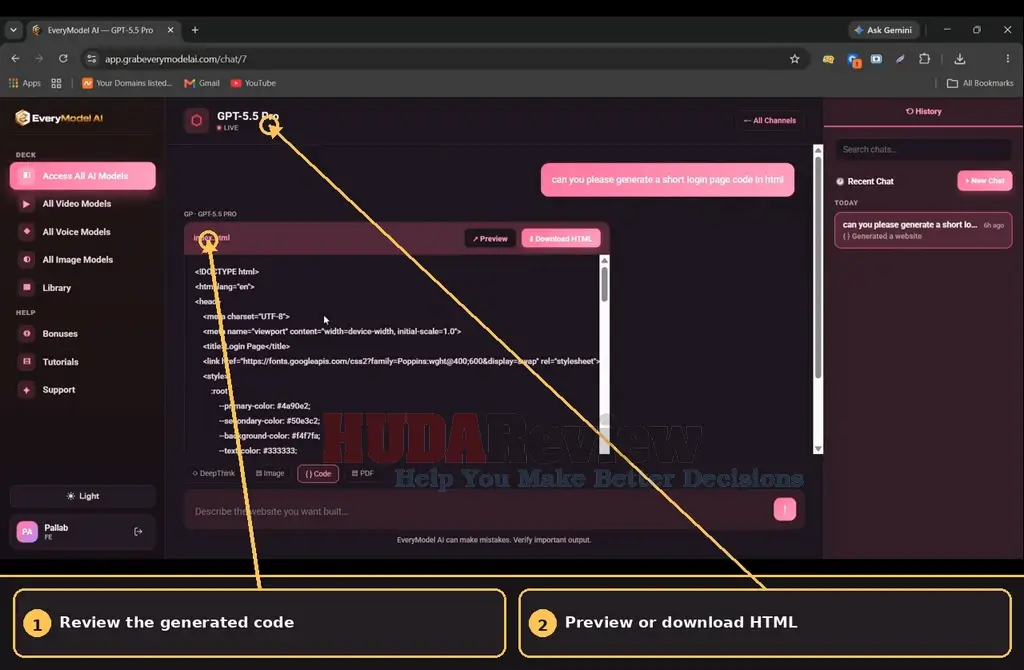Send the prompt with the arrow button
The height and width of the screenshot is (670, 1024).
click(x=784, y=509)
